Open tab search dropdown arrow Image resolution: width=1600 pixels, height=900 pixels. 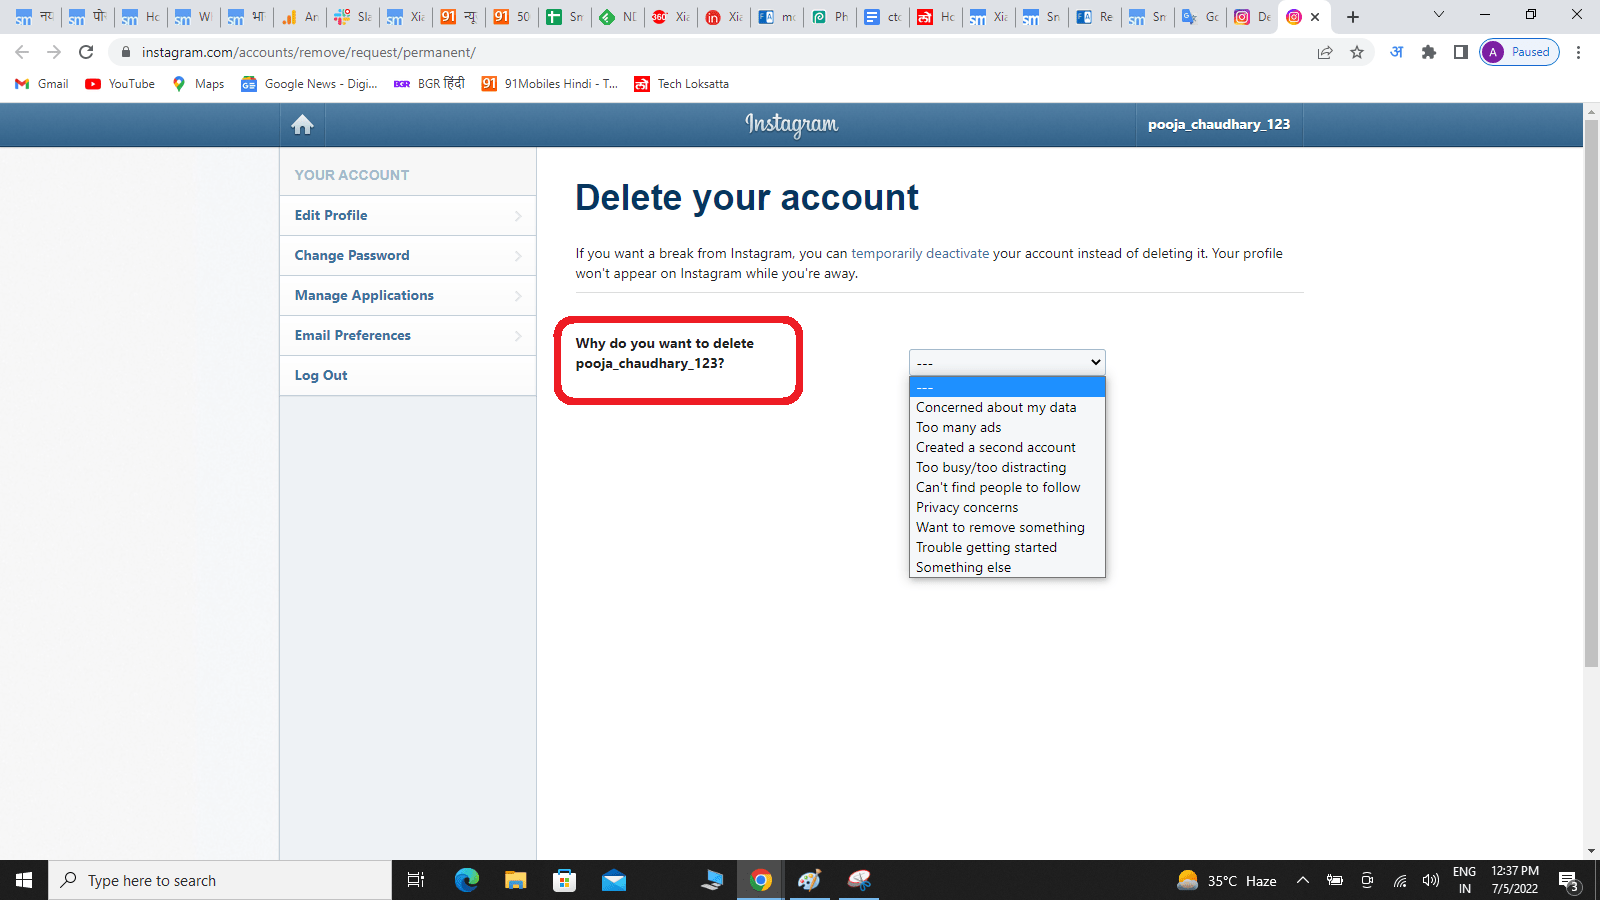[1439, 15]
